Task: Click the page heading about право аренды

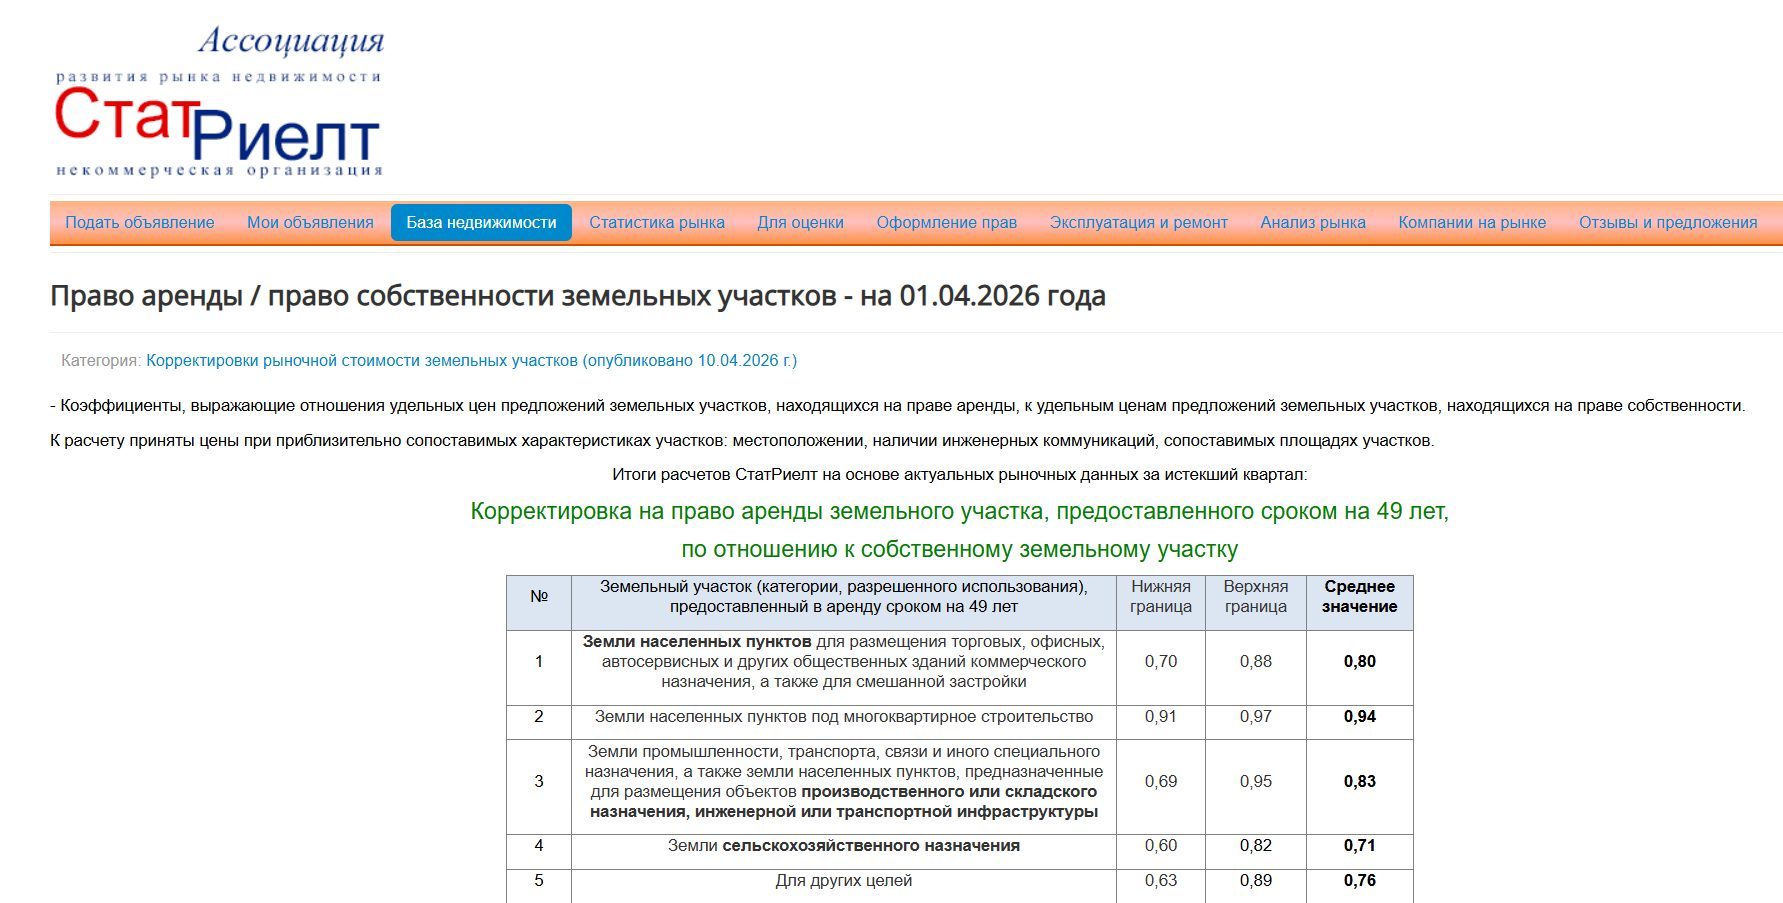Action: (578, 296)
